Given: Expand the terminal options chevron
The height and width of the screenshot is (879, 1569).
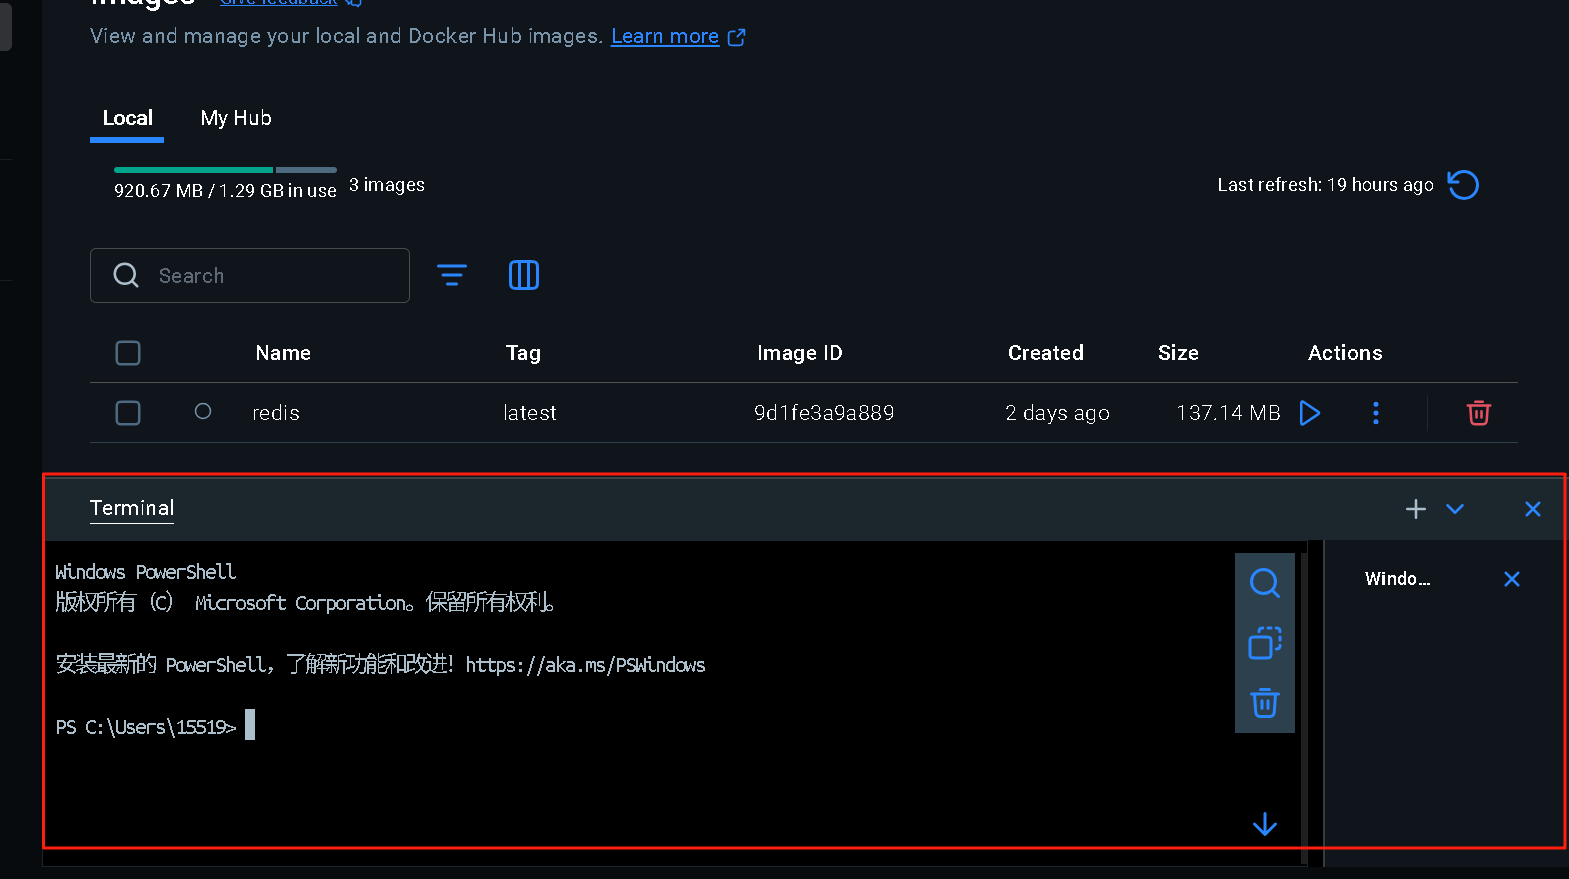Looking at the screenshot, I should click(x=1455, y=509).
